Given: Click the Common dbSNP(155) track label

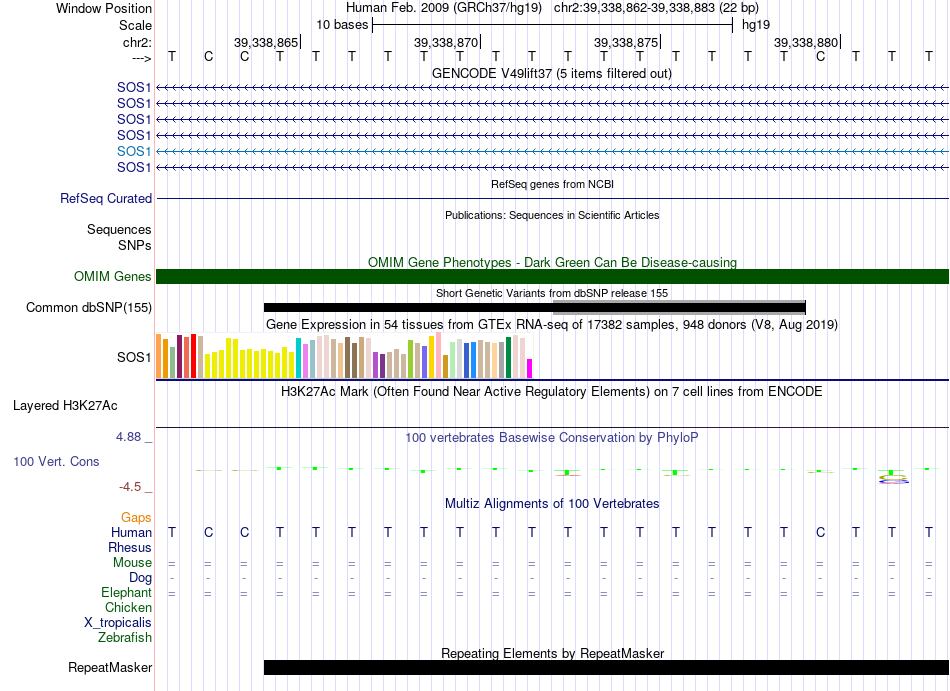Looking at the screenshot, I should click(88, 308).
